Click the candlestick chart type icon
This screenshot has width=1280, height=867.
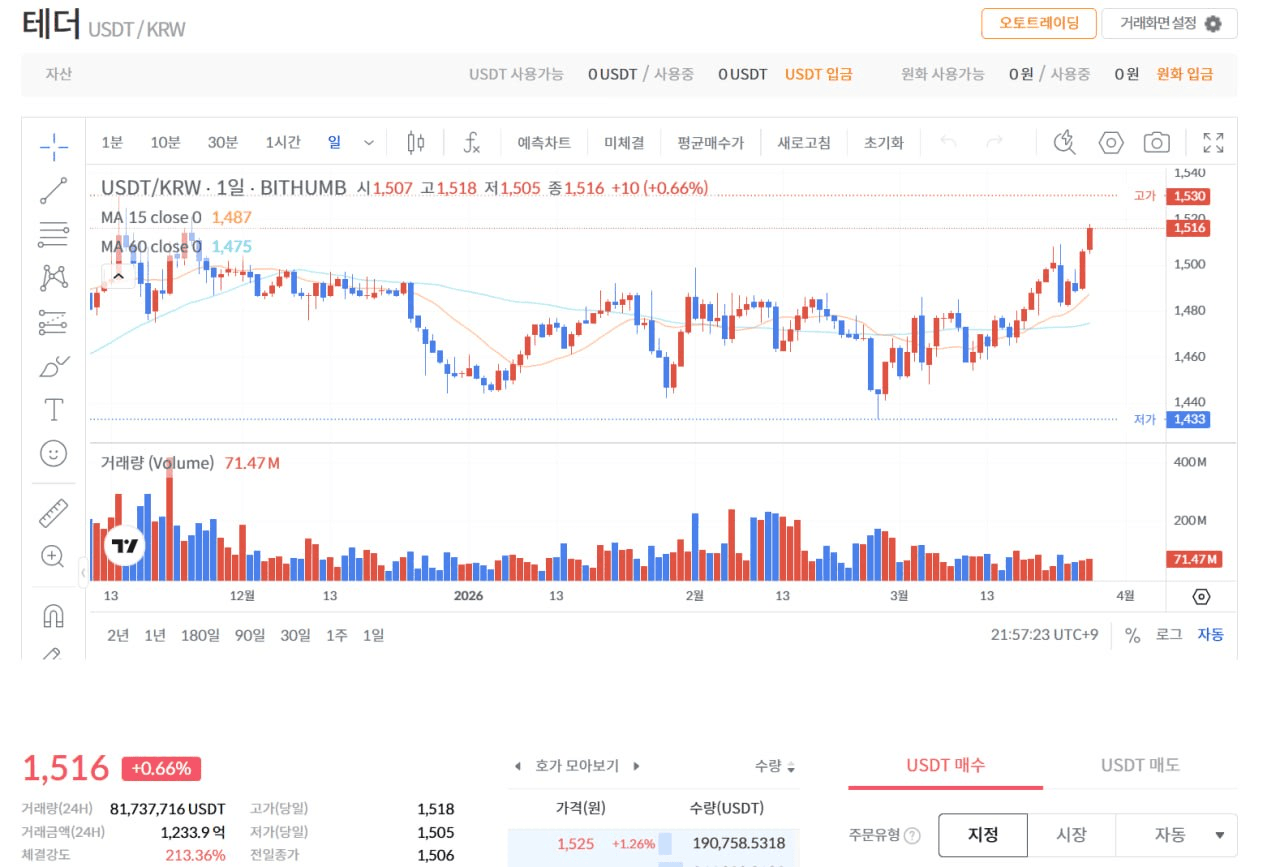pyautogui.click(x=416, y=143)
